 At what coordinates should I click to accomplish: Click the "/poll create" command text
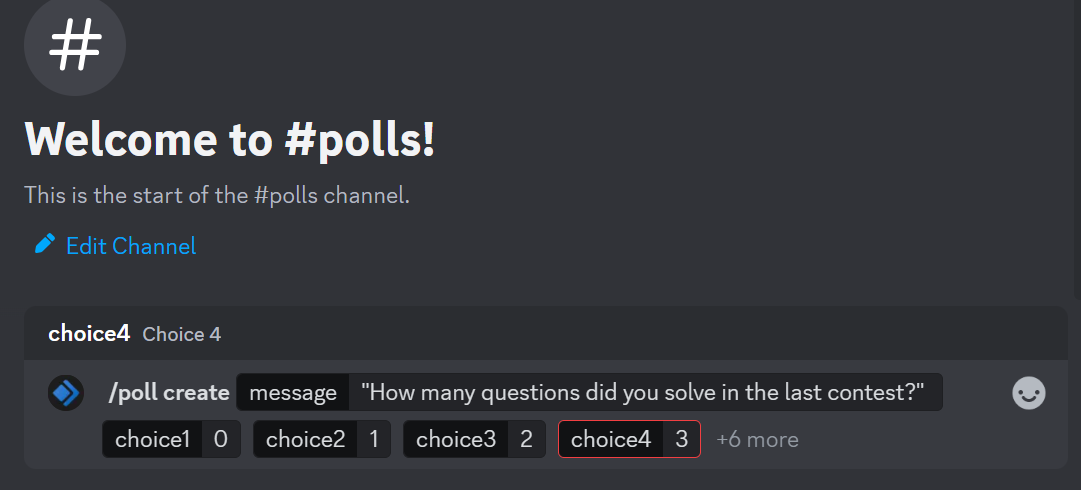coord(169,393)
